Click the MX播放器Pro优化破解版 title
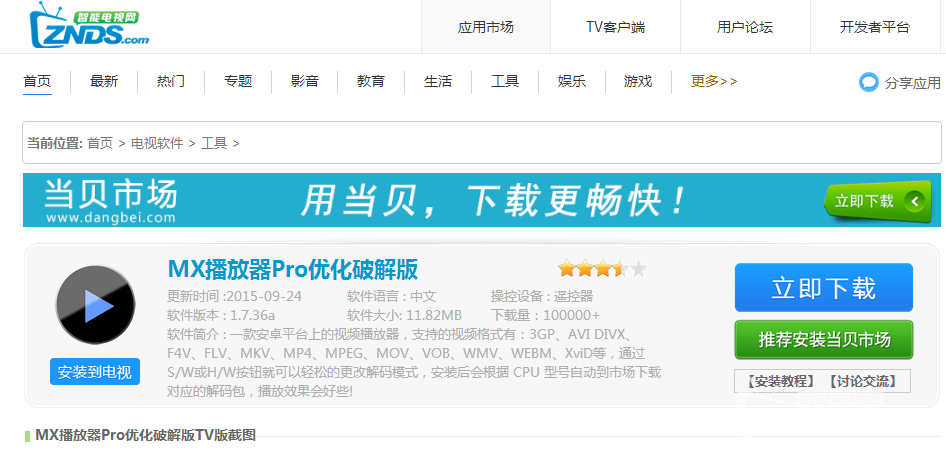 (293, 270)
